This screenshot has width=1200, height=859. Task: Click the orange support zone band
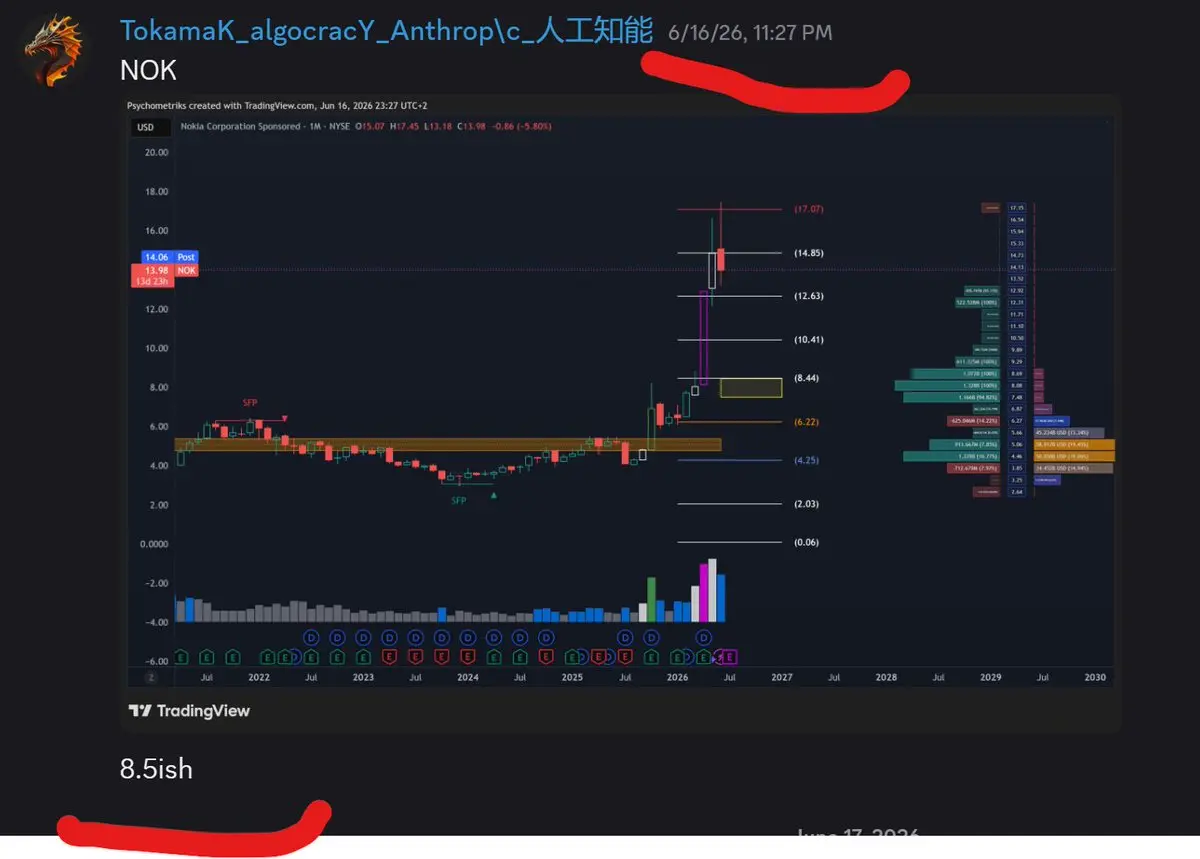448,445
